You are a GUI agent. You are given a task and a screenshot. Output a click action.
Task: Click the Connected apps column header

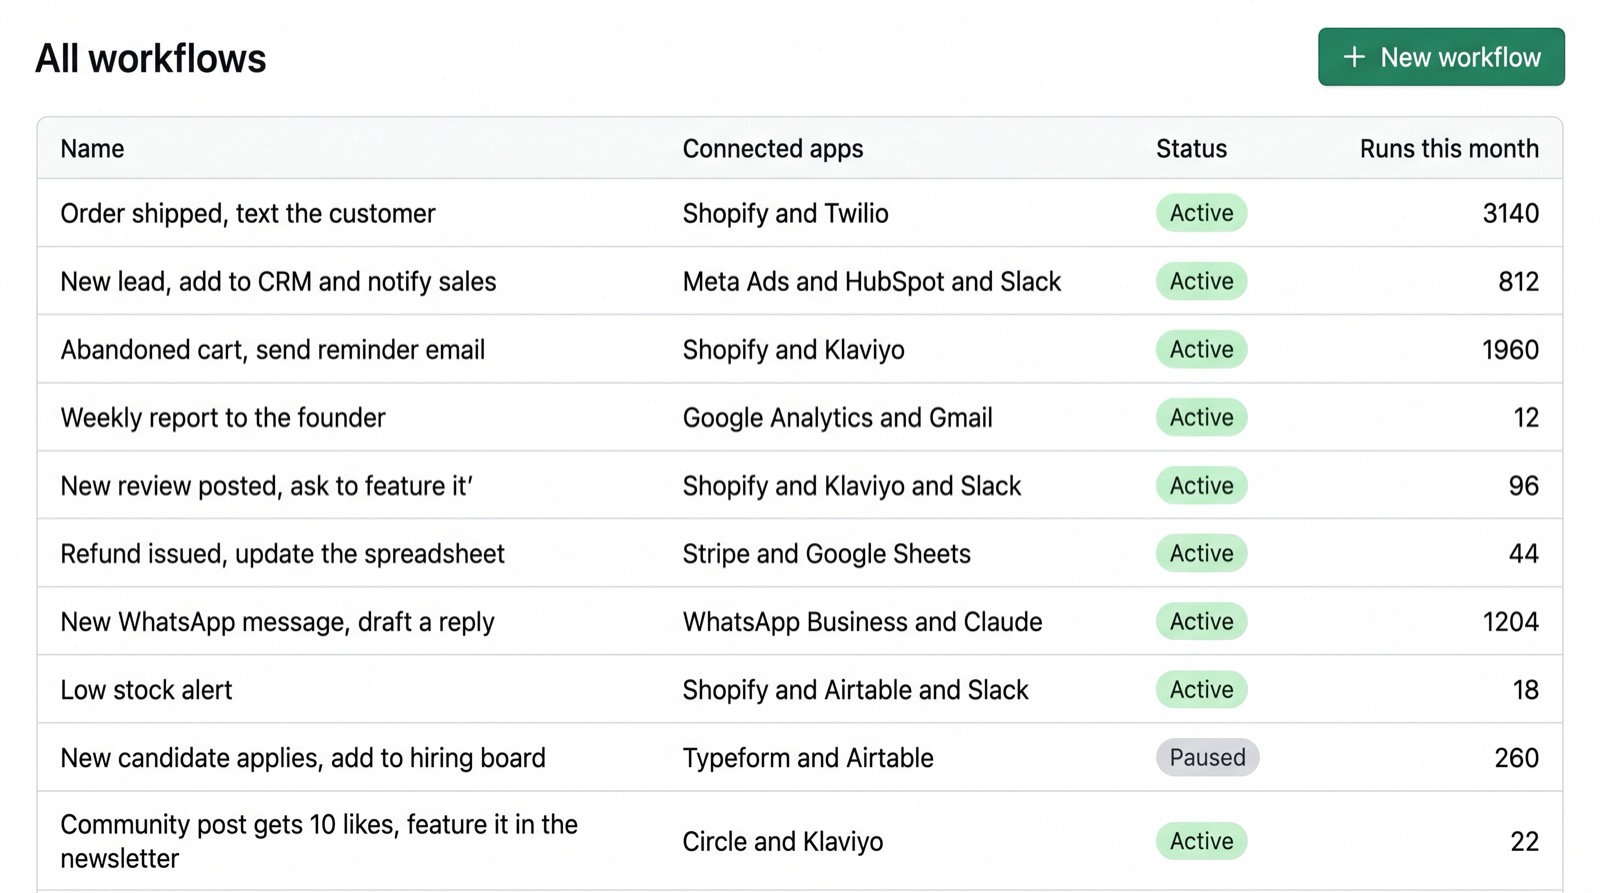773,149
